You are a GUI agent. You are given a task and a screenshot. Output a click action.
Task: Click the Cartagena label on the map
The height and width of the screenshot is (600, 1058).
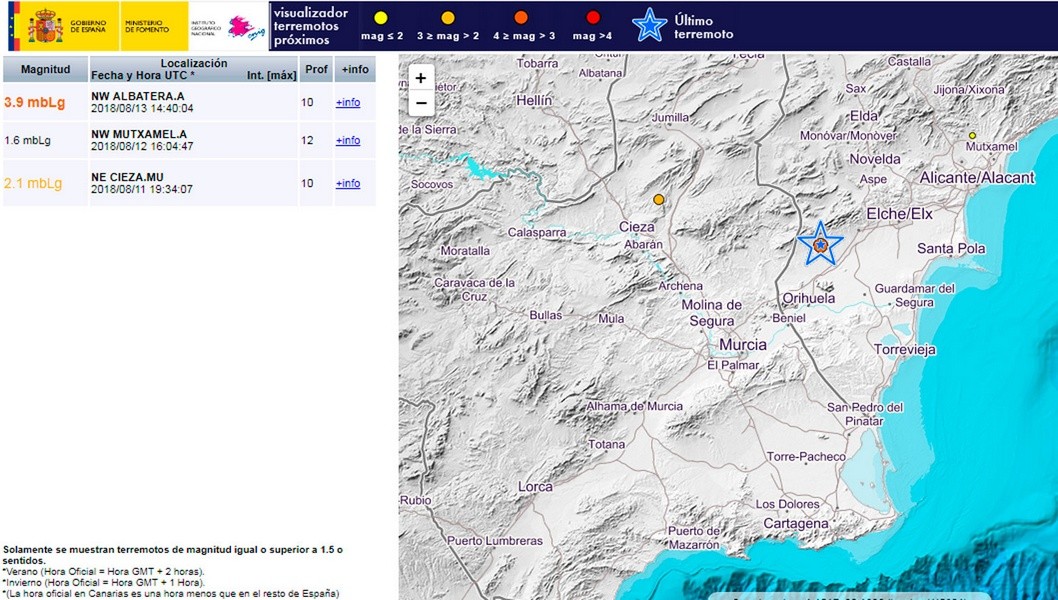tap(796, 524)
